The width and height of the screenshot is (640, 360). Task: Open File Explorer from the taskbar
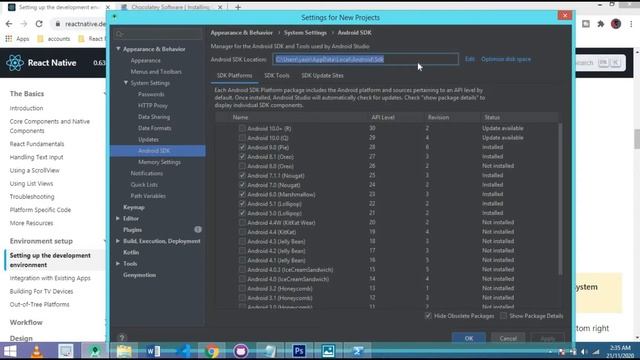point(124,351)
